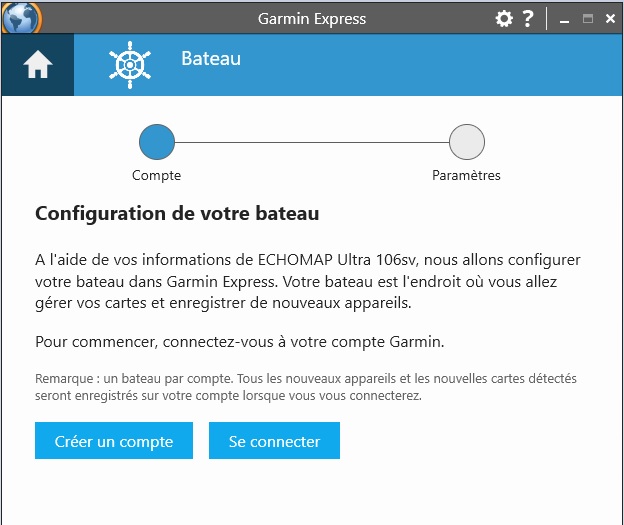Go to the Home screen icon
The image size is (624, 525).
(38, 64)
